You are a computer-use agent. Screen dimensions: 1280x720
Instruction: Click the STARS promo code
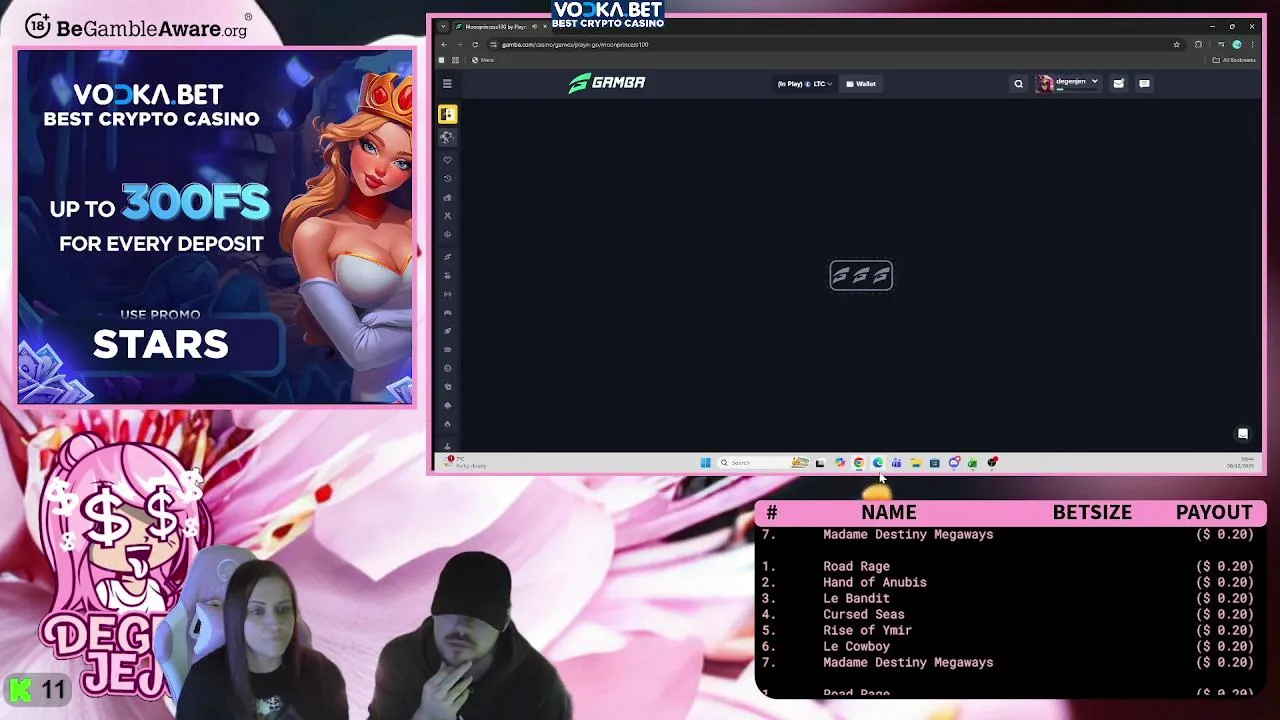coord(161,345)
